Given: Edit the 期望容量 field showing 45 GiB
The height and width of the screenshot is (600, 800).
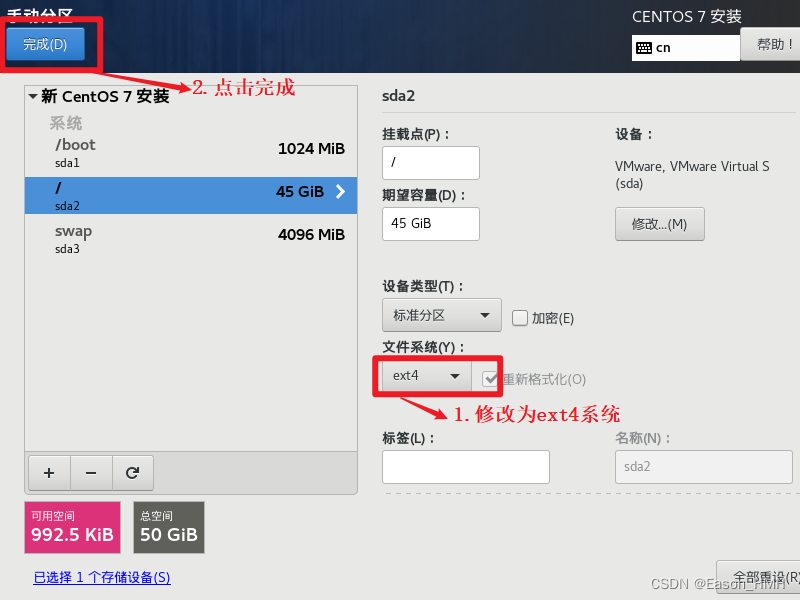Looking at the screenshot, I should (x=431, y=223).
